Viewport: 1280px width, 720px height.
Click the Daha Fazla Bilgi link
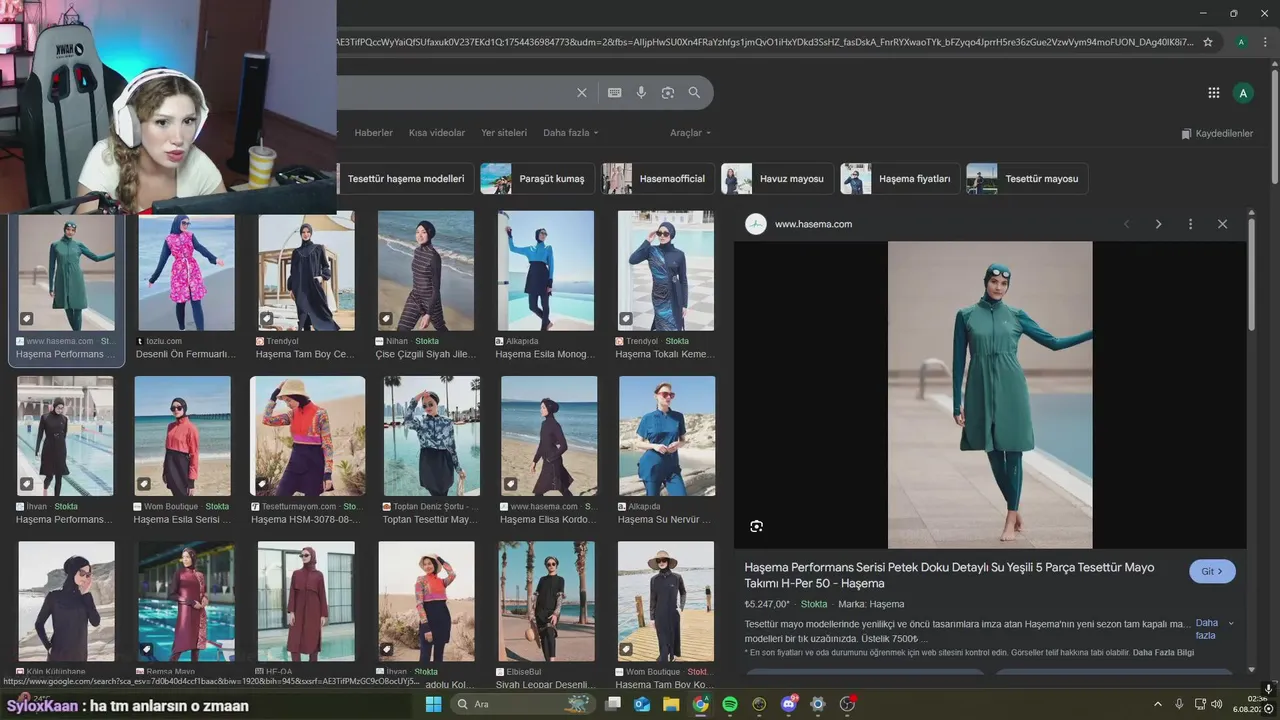click(x=1163, y=653)
